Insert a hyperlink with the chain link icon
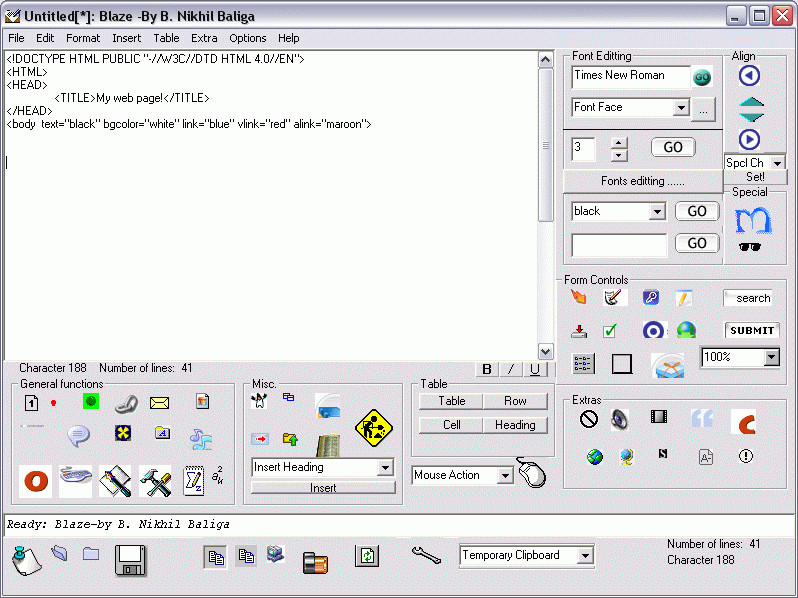The height and width of the screenshot is (598, 798). pos(126,404)
